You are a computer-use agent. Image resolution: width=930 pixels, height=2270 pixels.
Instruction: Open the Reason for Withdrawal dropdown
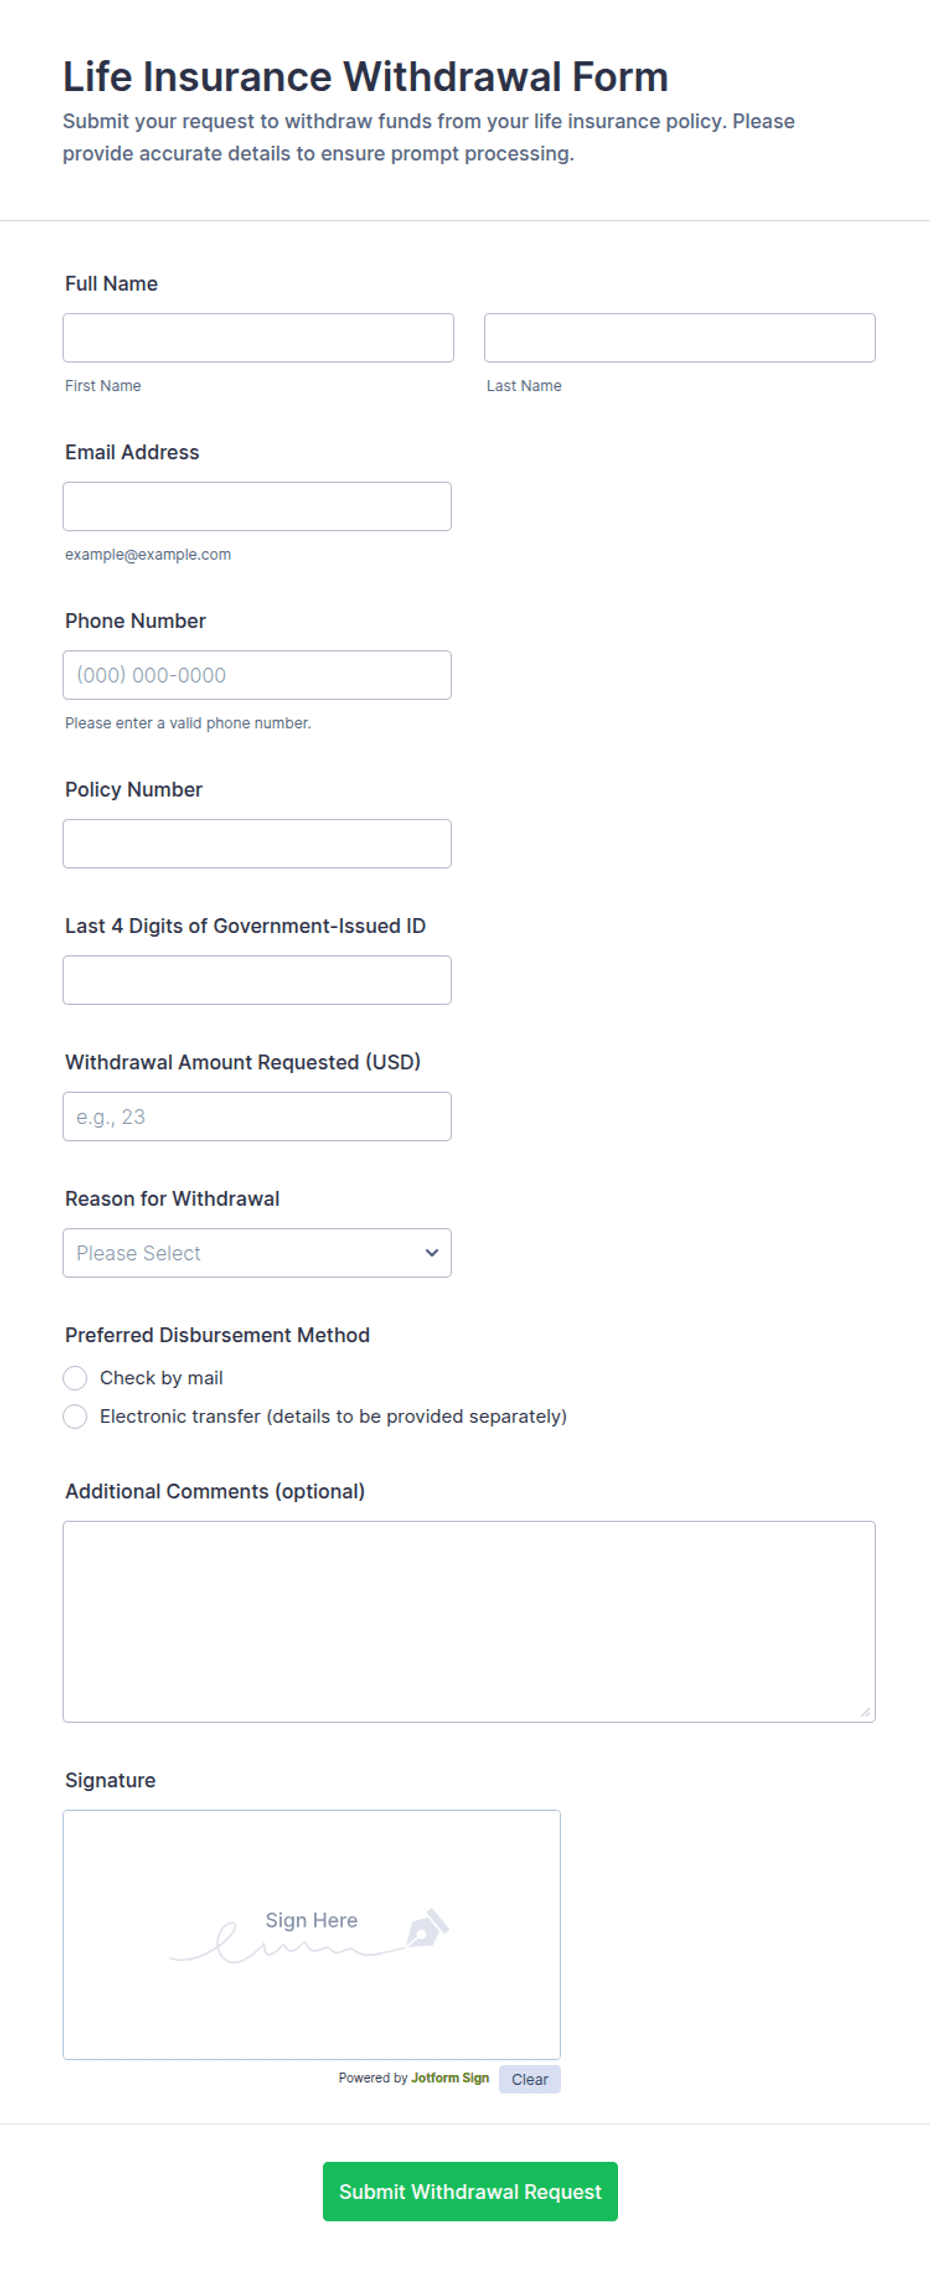257,1253
